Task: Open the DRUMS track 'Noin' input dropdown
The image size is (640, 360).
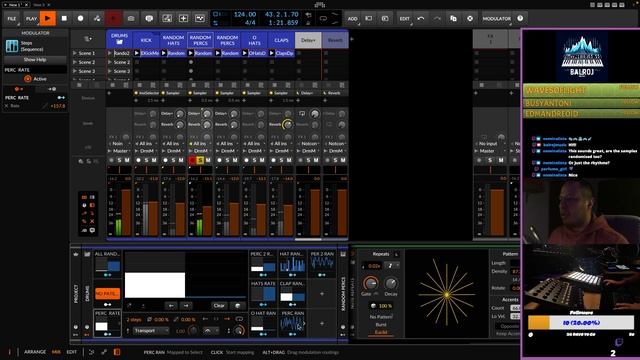Action: (x=119, y=144)
